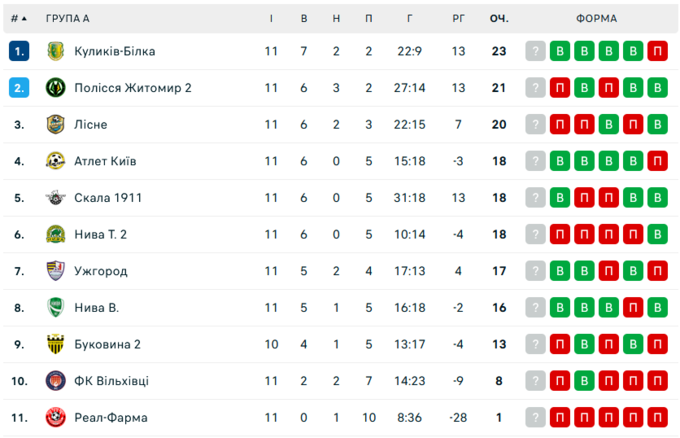Sort table by РГ goal difference
The image size is (680, 438).
pyautogui.click(x=458, y=18)
